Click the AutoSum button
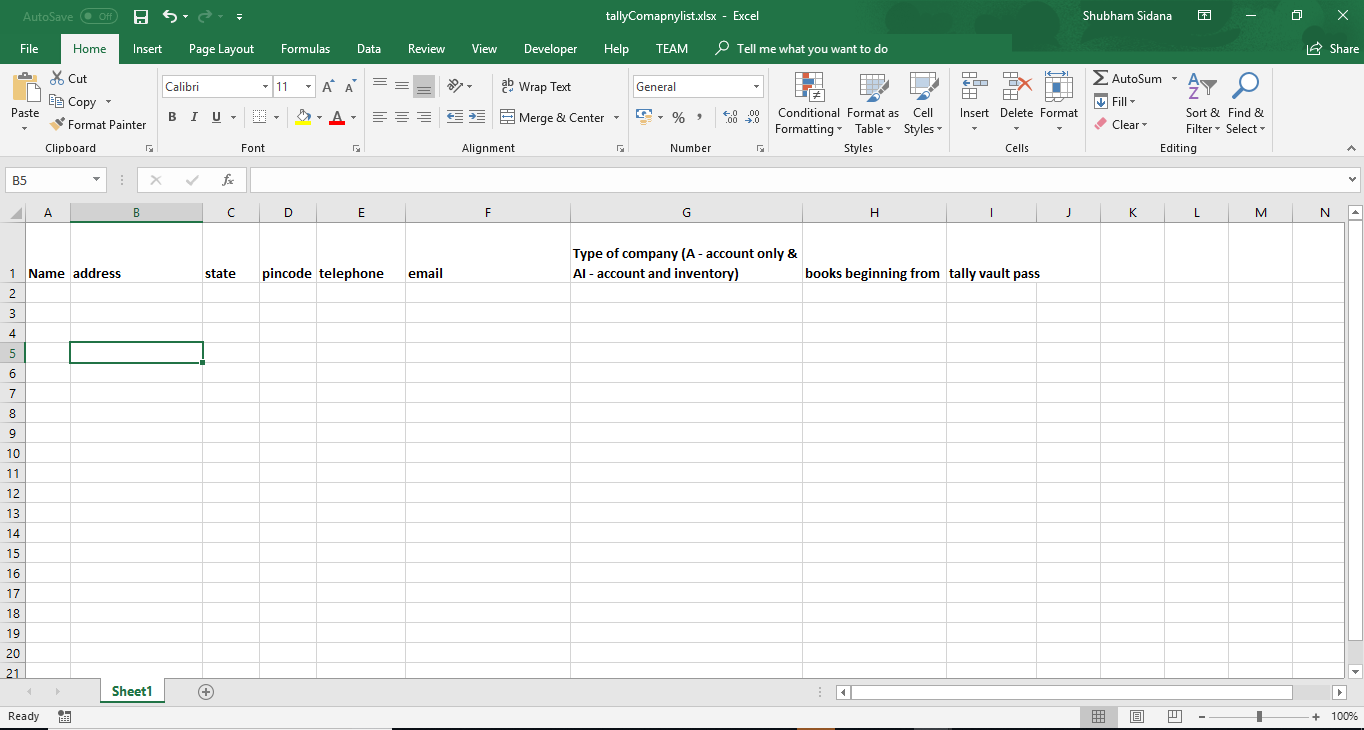Viewport: 1364px width, 730px height. pyautogui.click(x=1127, y=78)
